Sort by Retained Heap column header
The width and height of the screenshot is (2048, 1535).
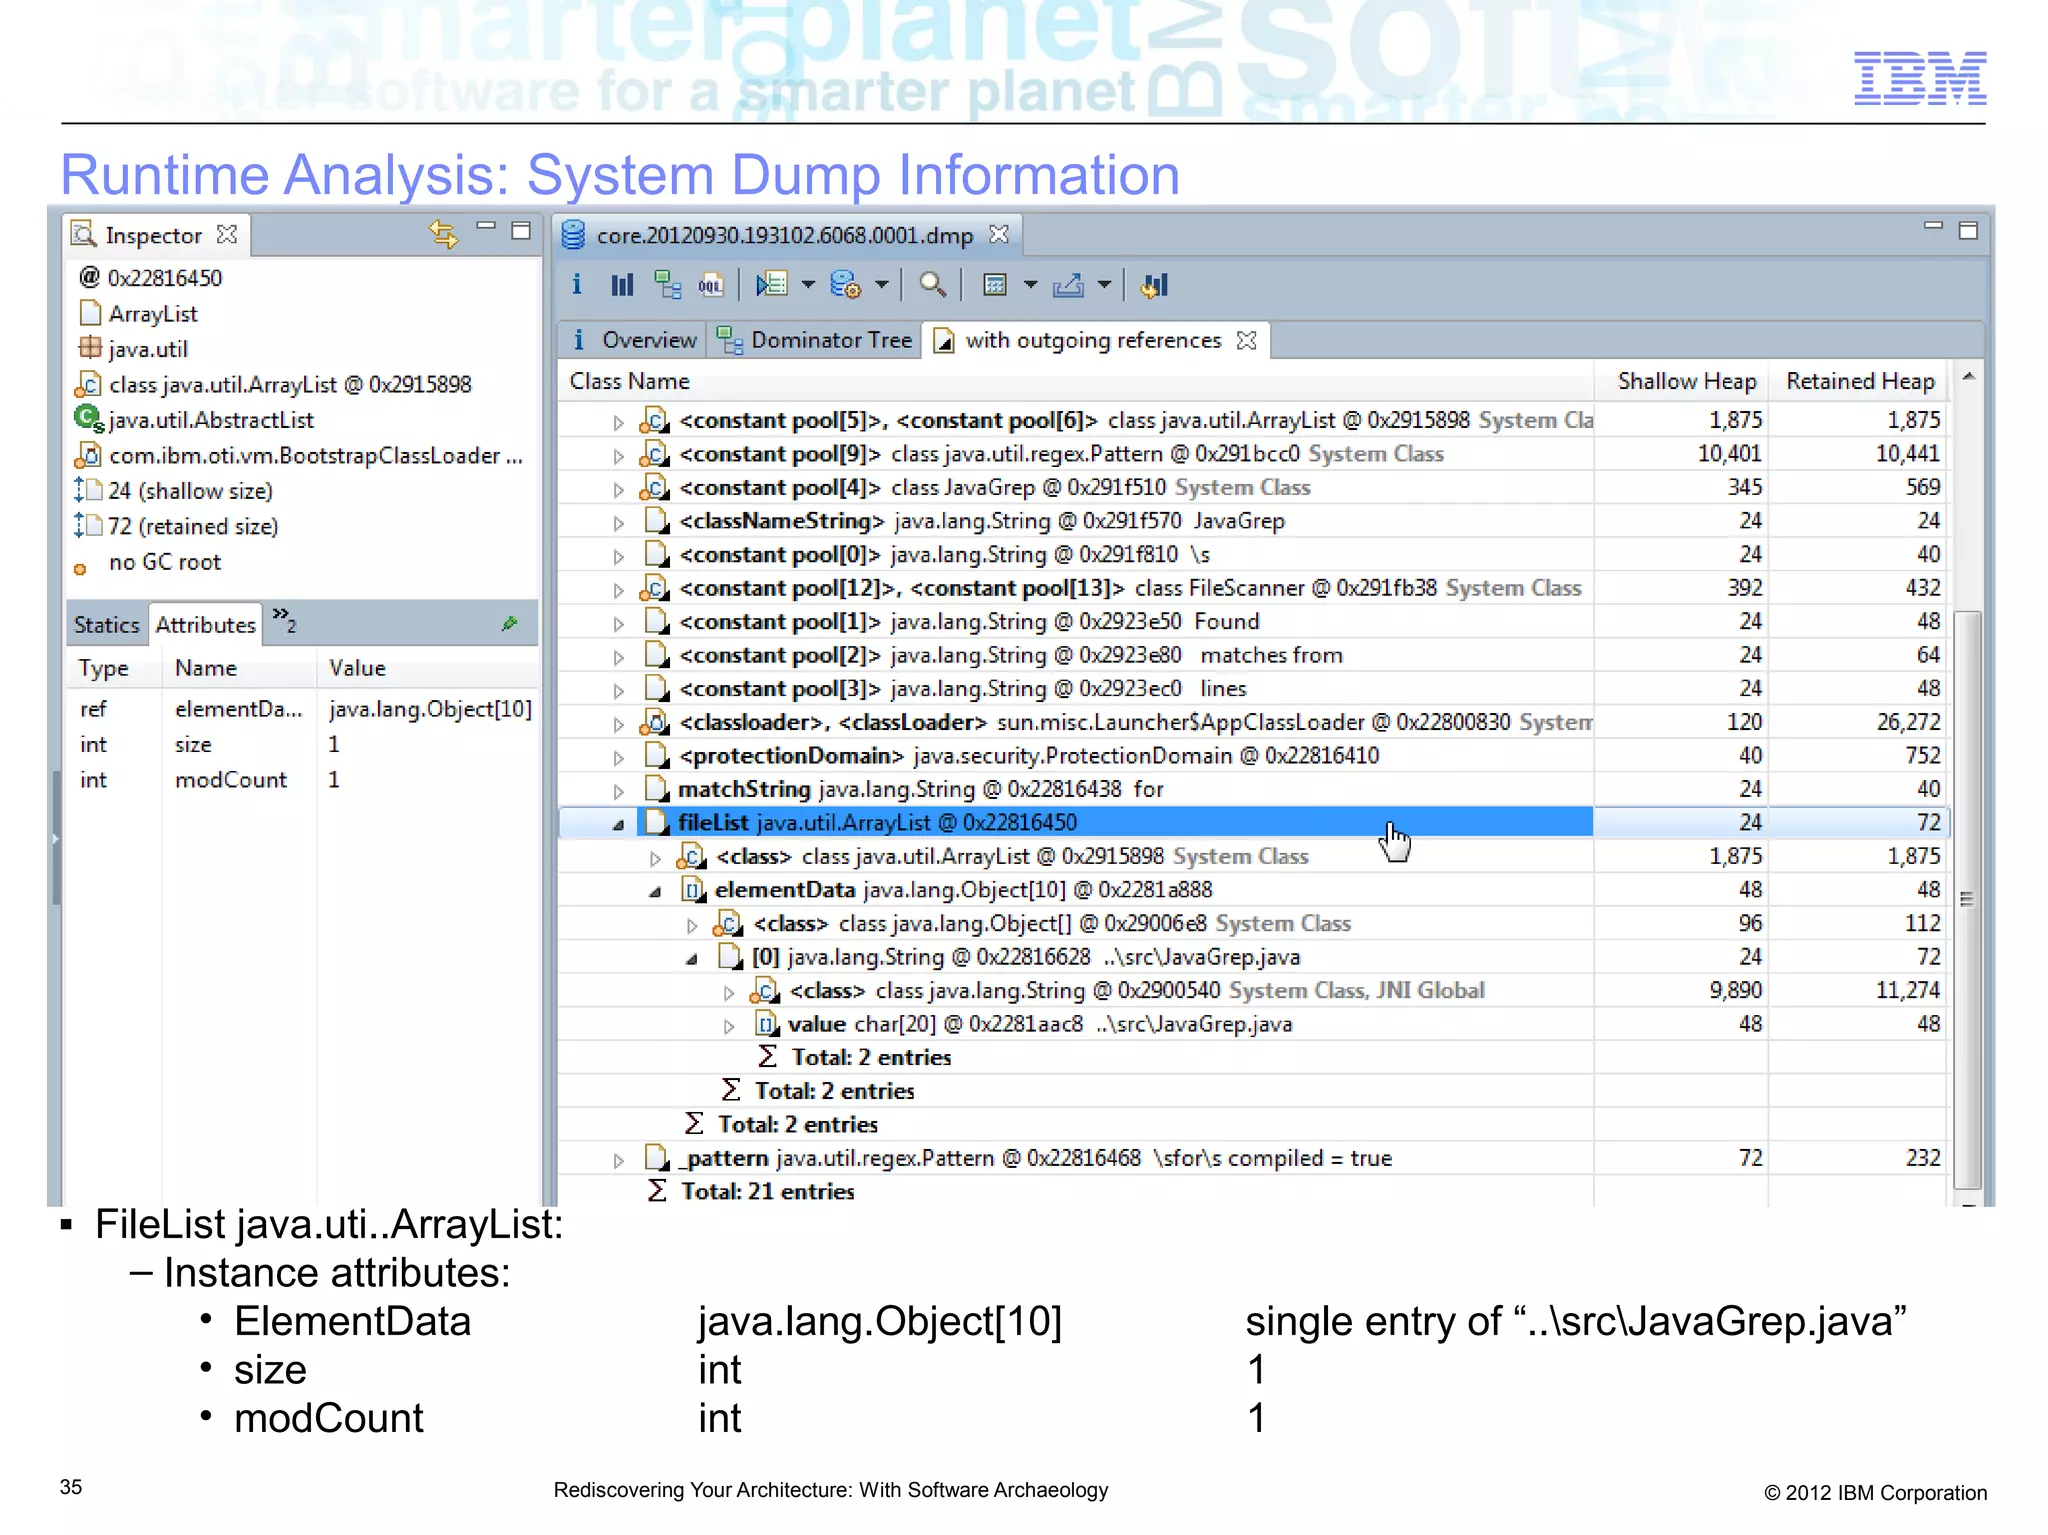1859,381
